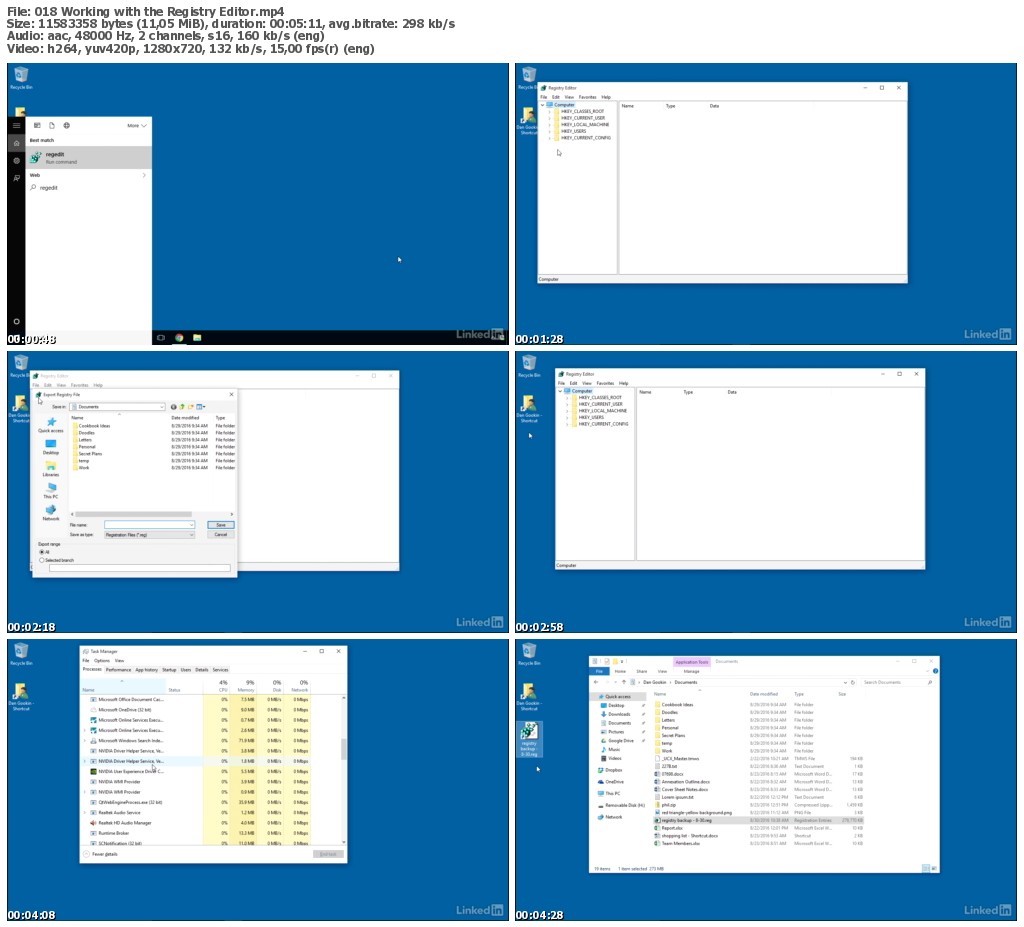Screen dimensions: 1024x927
Task: Expand the Microsoft Windows Search Indexer process
Action: [85, 741]
